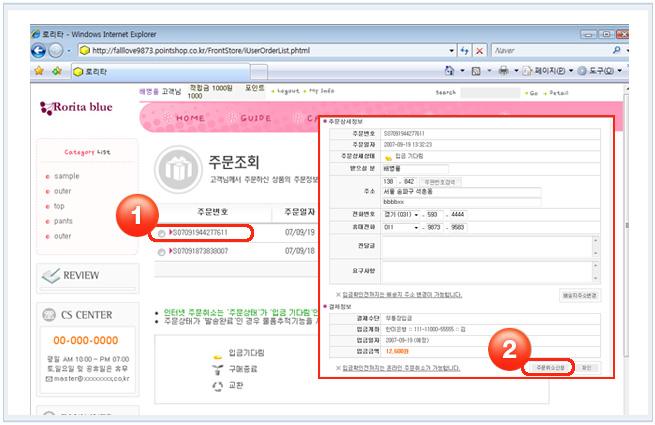Click the Refresh page icon

[464, 49]
